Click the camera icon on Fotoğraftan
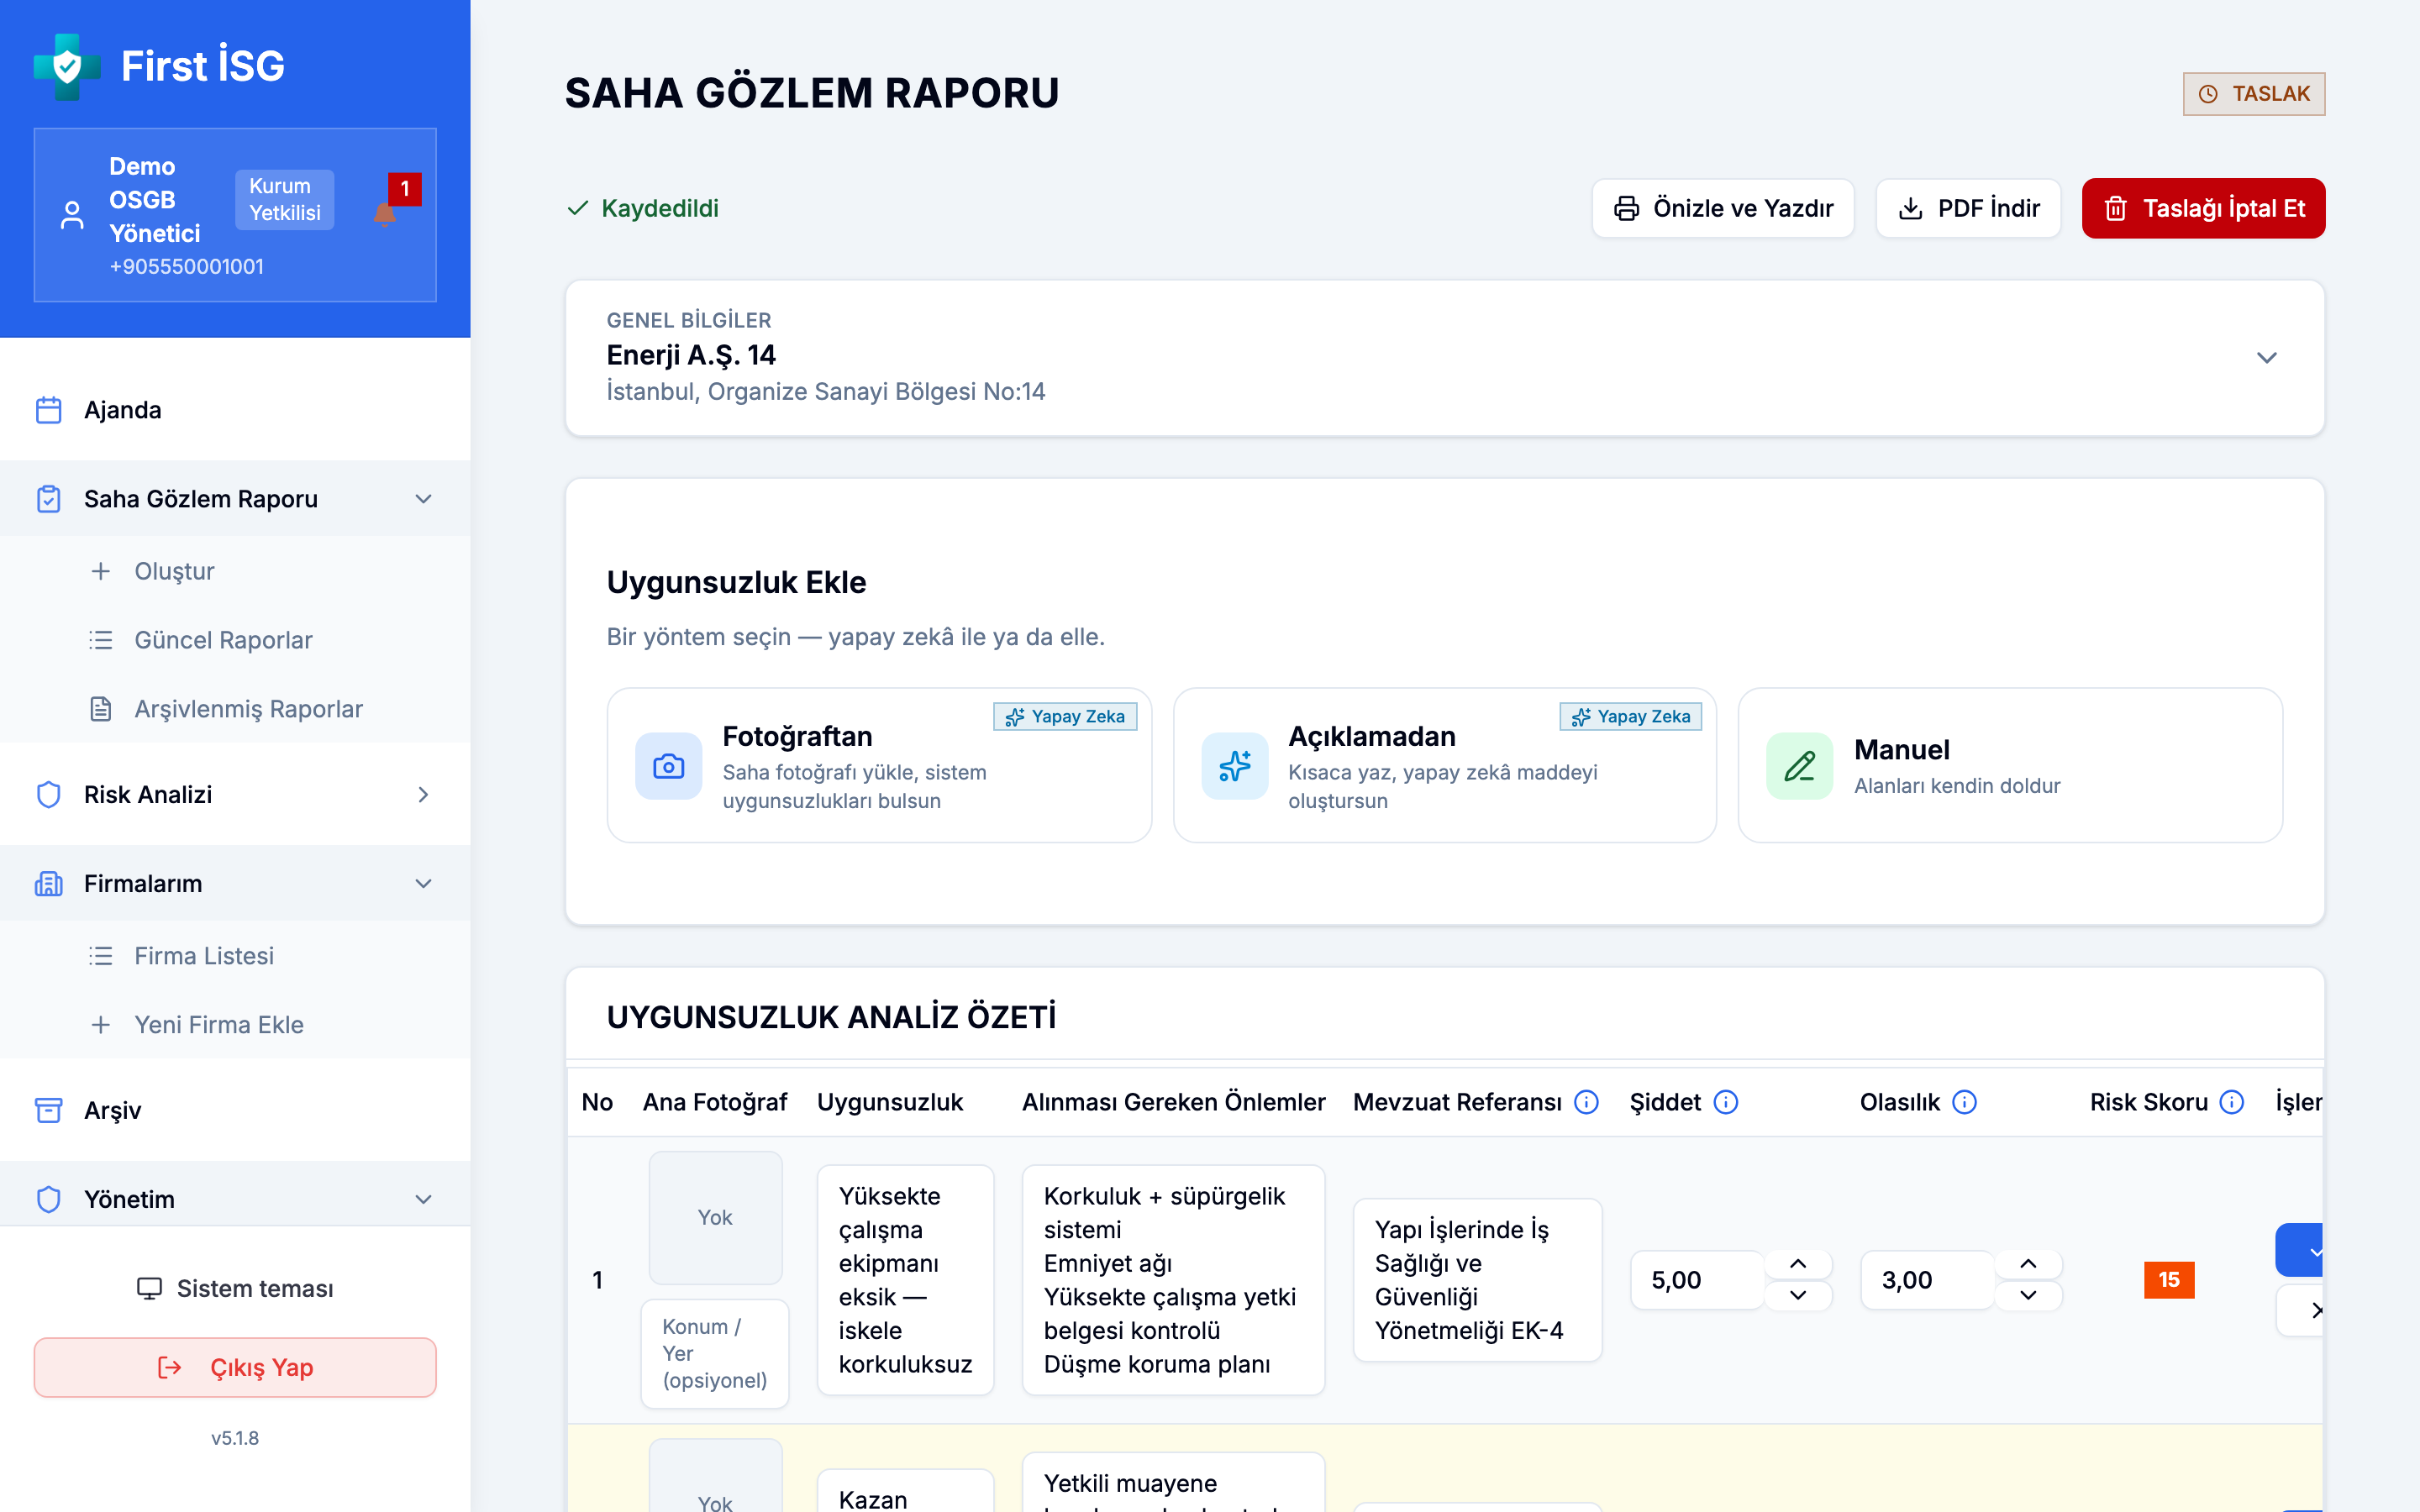 669,766
